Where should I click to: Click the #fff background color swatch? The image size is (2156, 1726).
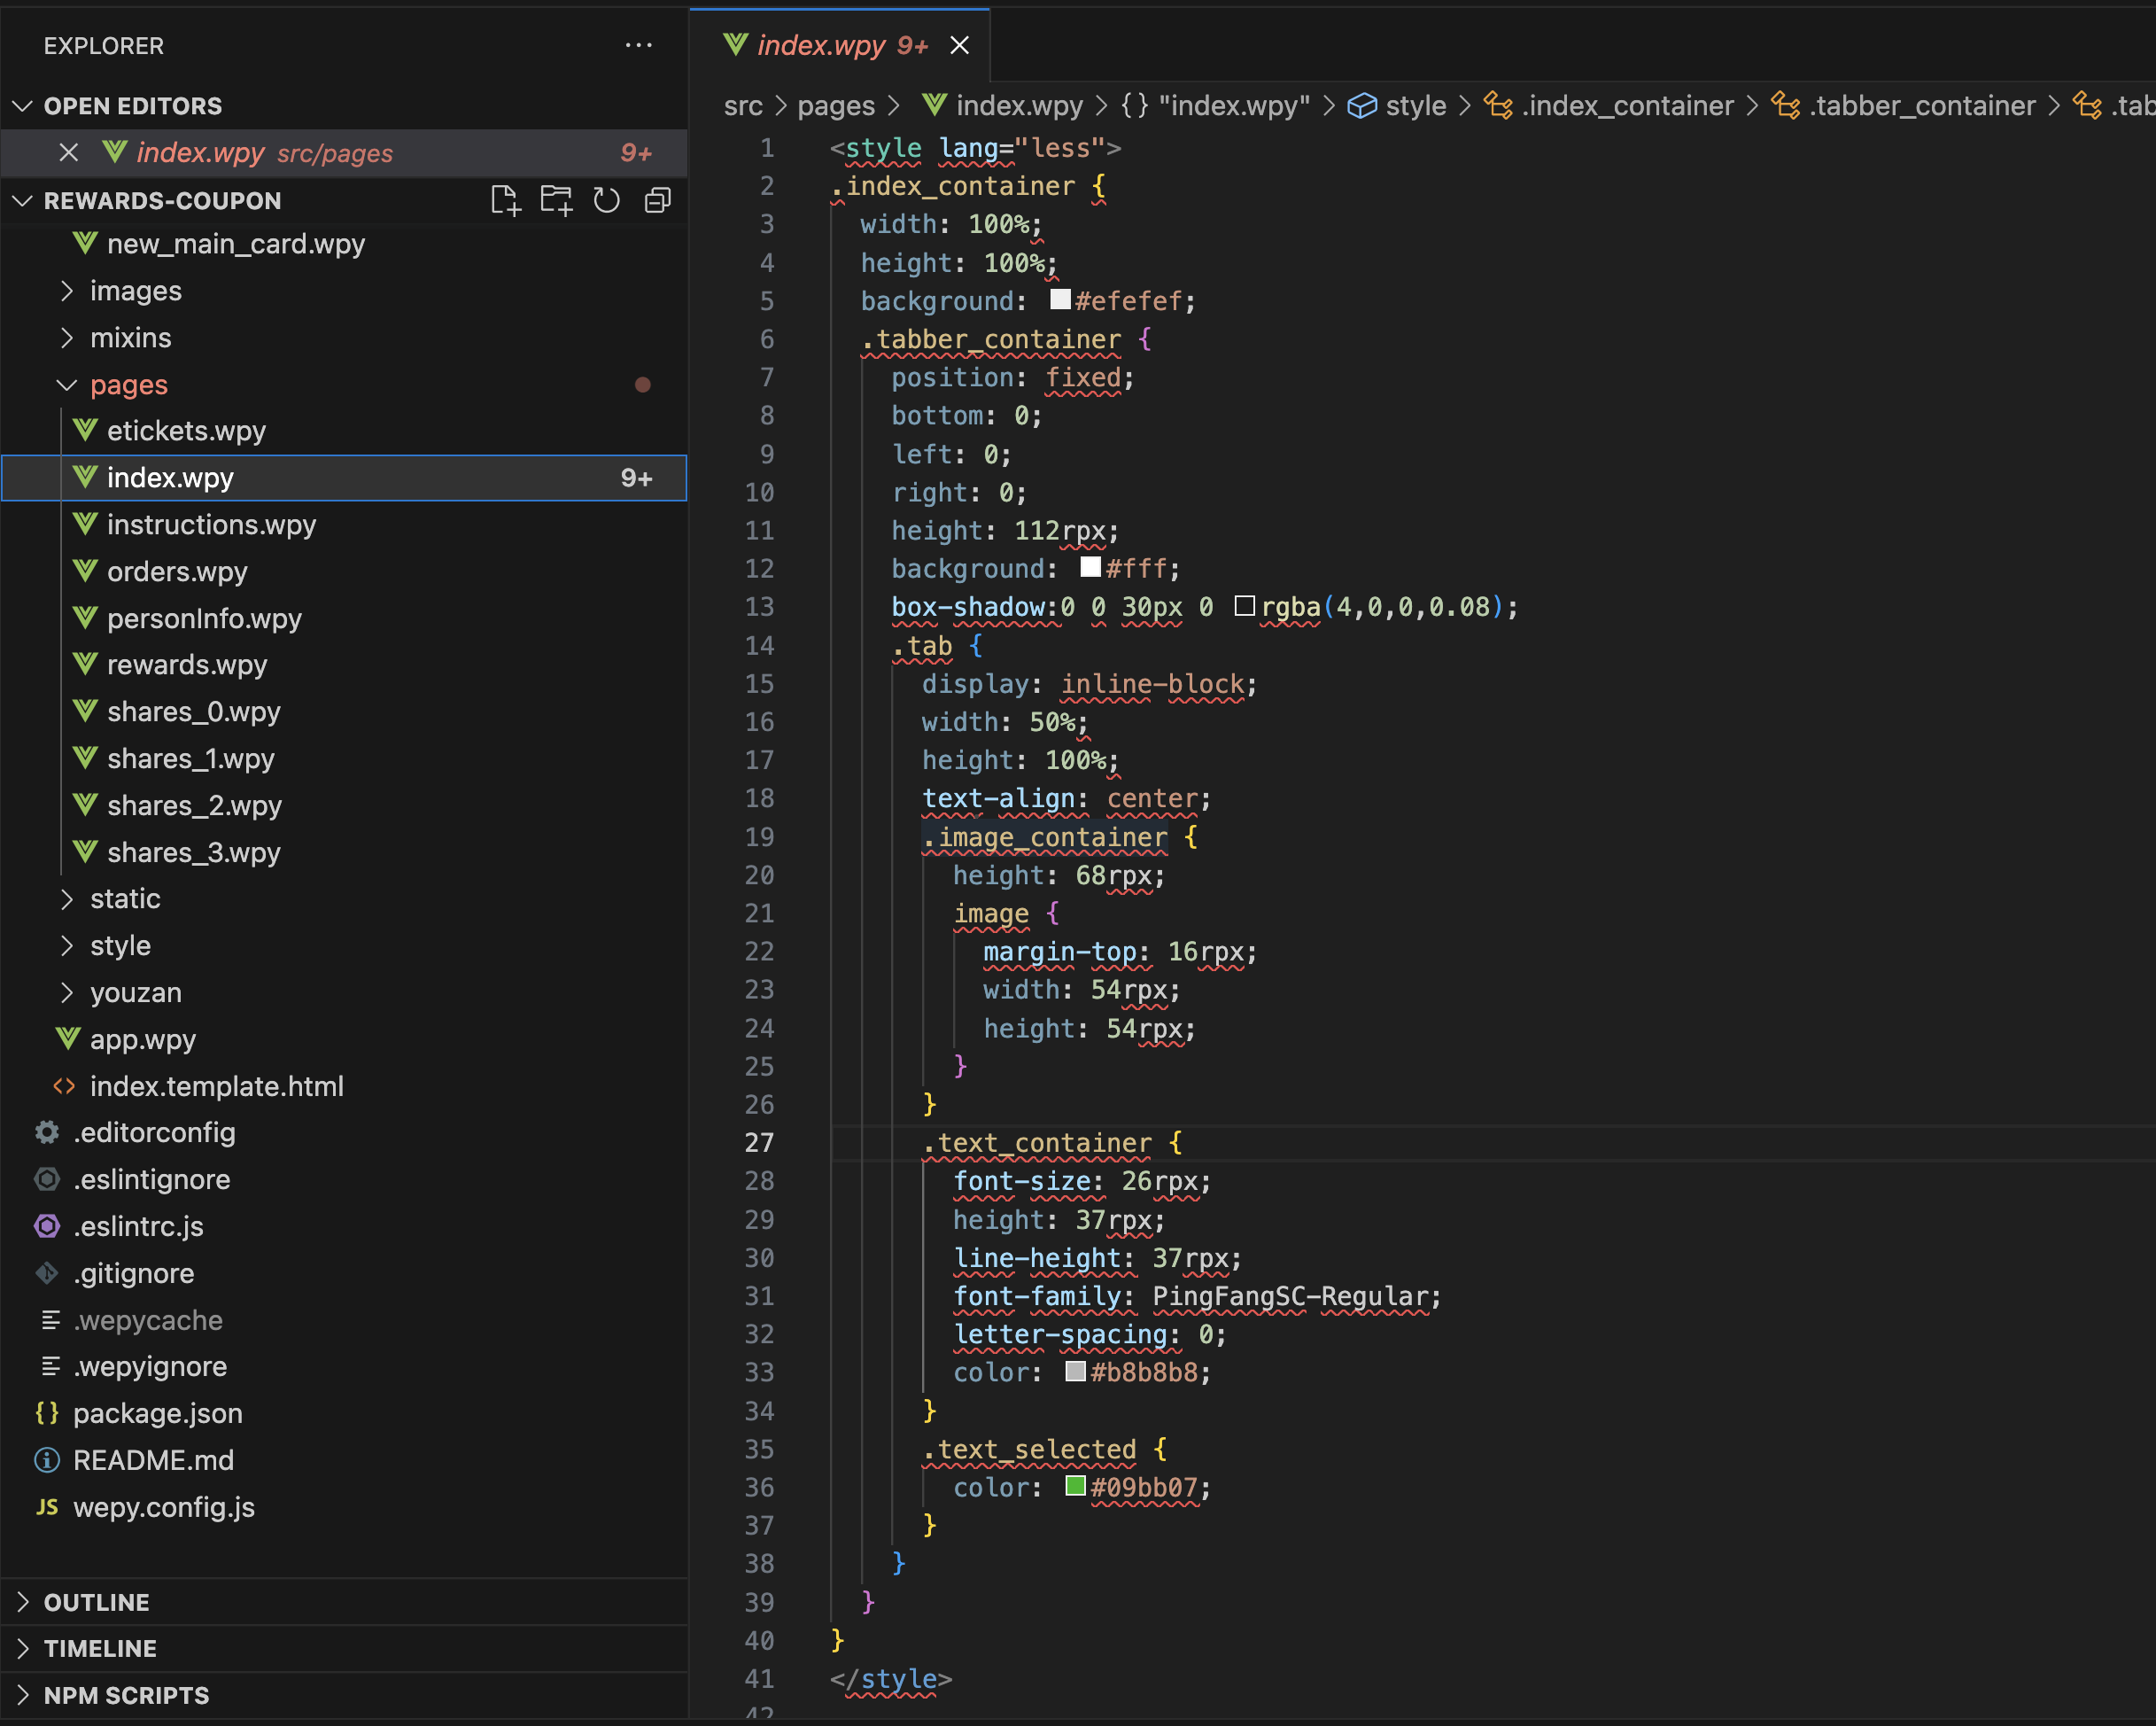[x=1091, y=568]
